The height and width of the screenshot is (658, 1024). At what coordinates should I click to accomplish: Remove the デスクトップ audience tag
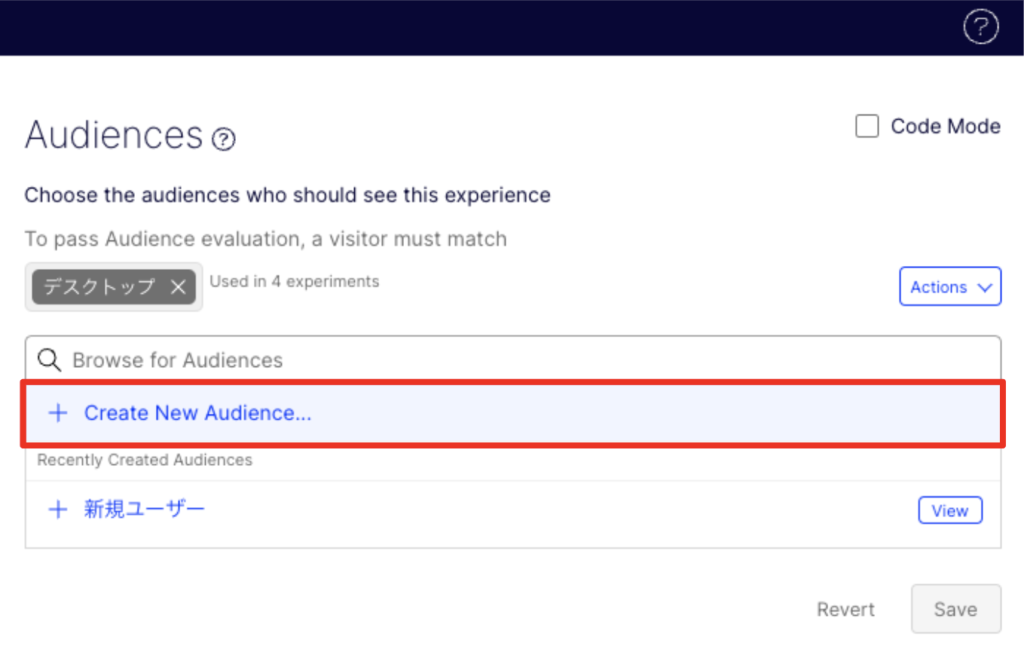click(178, 287)
